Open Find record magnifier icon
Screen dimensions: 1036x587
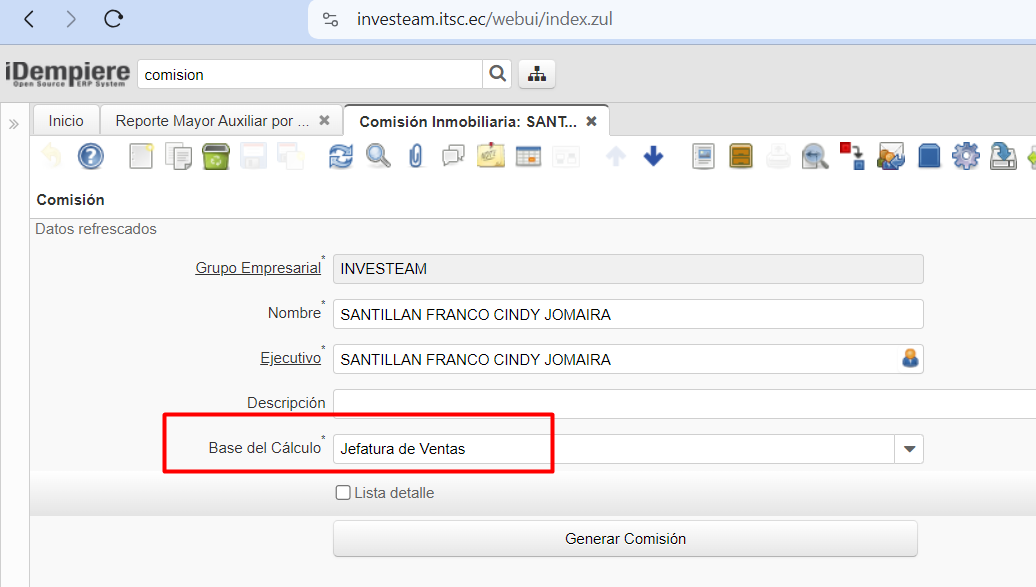click(x=378, y=156)
